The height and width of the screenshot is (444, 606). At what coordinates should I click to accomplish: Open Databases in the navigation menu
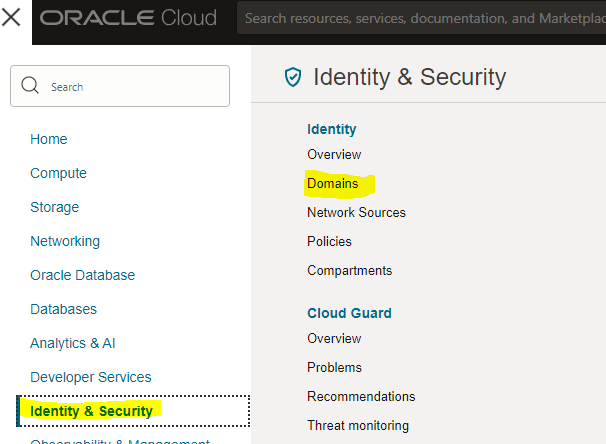pyautogui.click(x=63, y=309)
